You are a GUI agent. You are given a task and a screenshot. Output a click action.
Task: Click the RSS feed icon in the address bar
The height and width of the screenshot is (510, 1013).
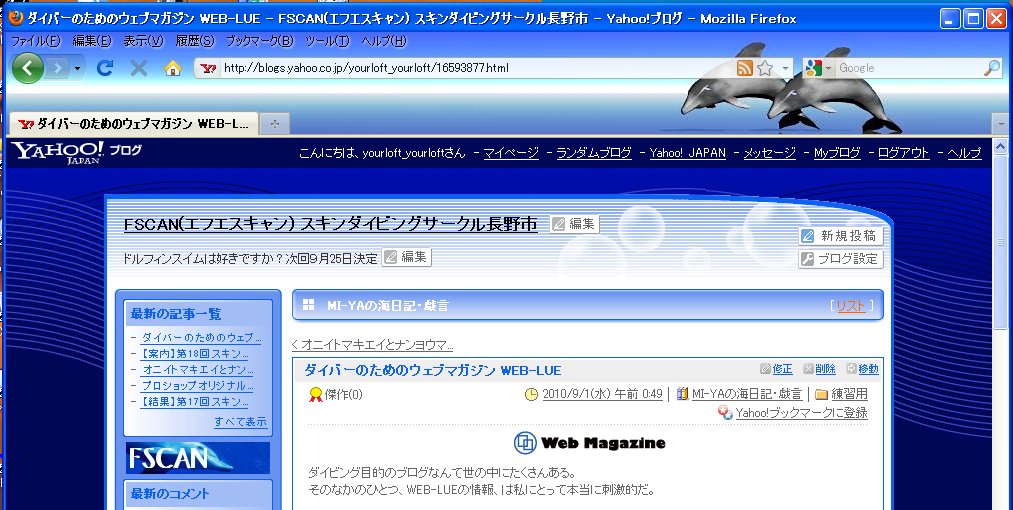click(744, 68)
